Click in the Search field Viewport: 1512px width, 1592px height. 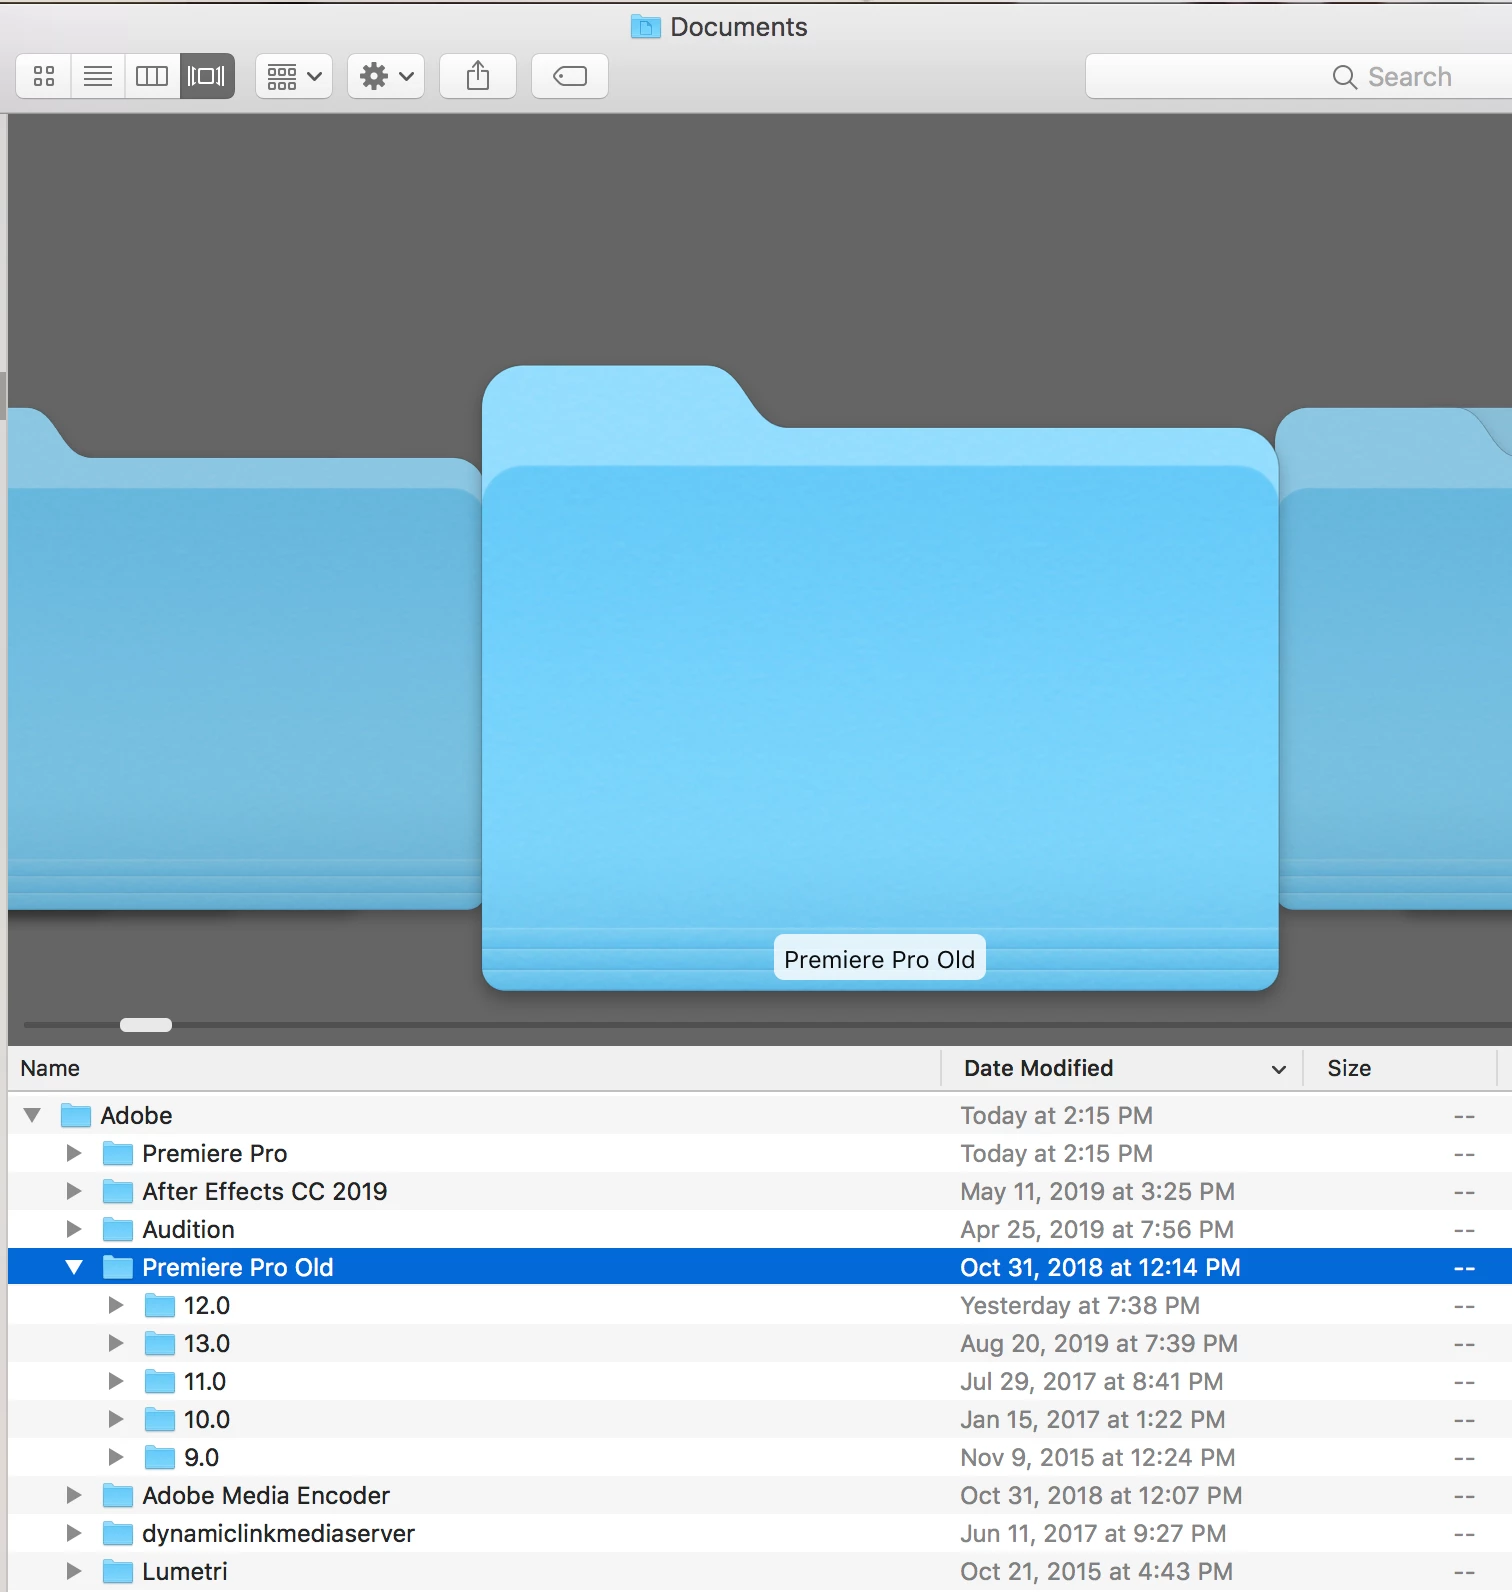click(1298, 77)
